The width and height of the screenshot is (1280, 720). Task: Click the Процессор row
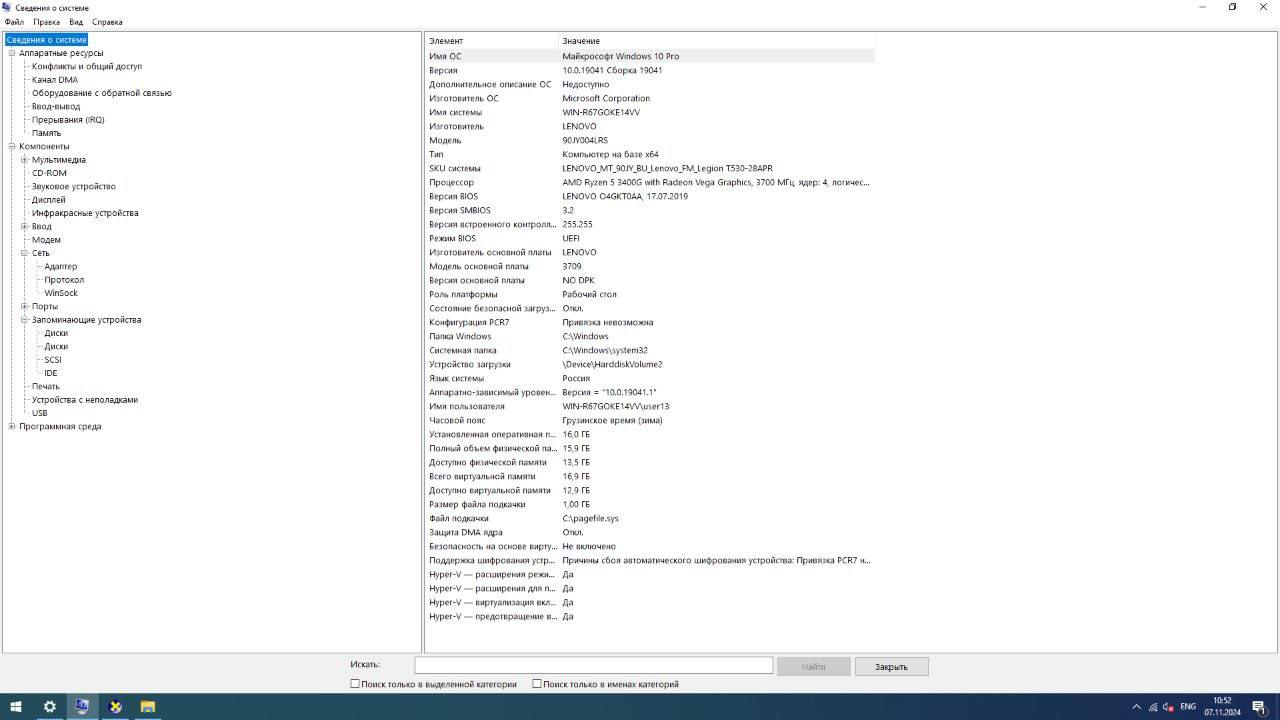pos(650,182)
